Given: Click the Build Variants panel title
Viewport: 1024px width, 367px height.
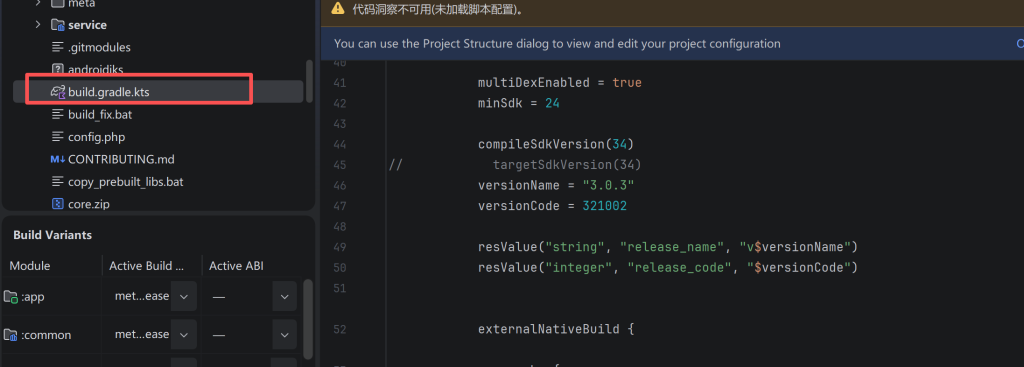Looking at the screenshot, I should point(52,235).
